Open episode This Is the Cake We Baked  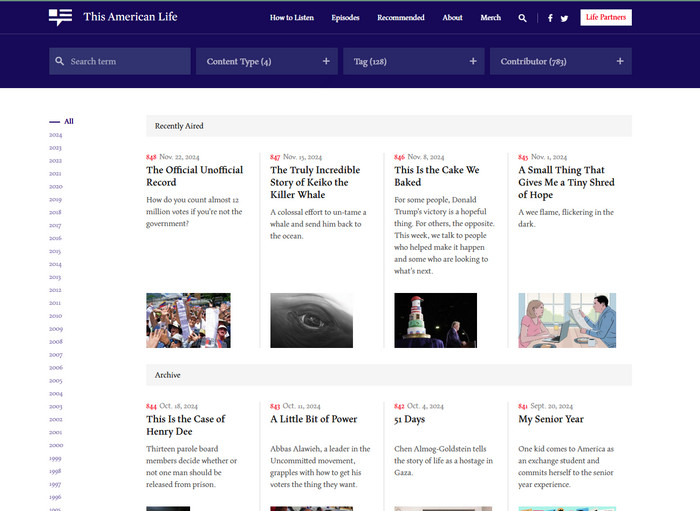pos(436,176)
